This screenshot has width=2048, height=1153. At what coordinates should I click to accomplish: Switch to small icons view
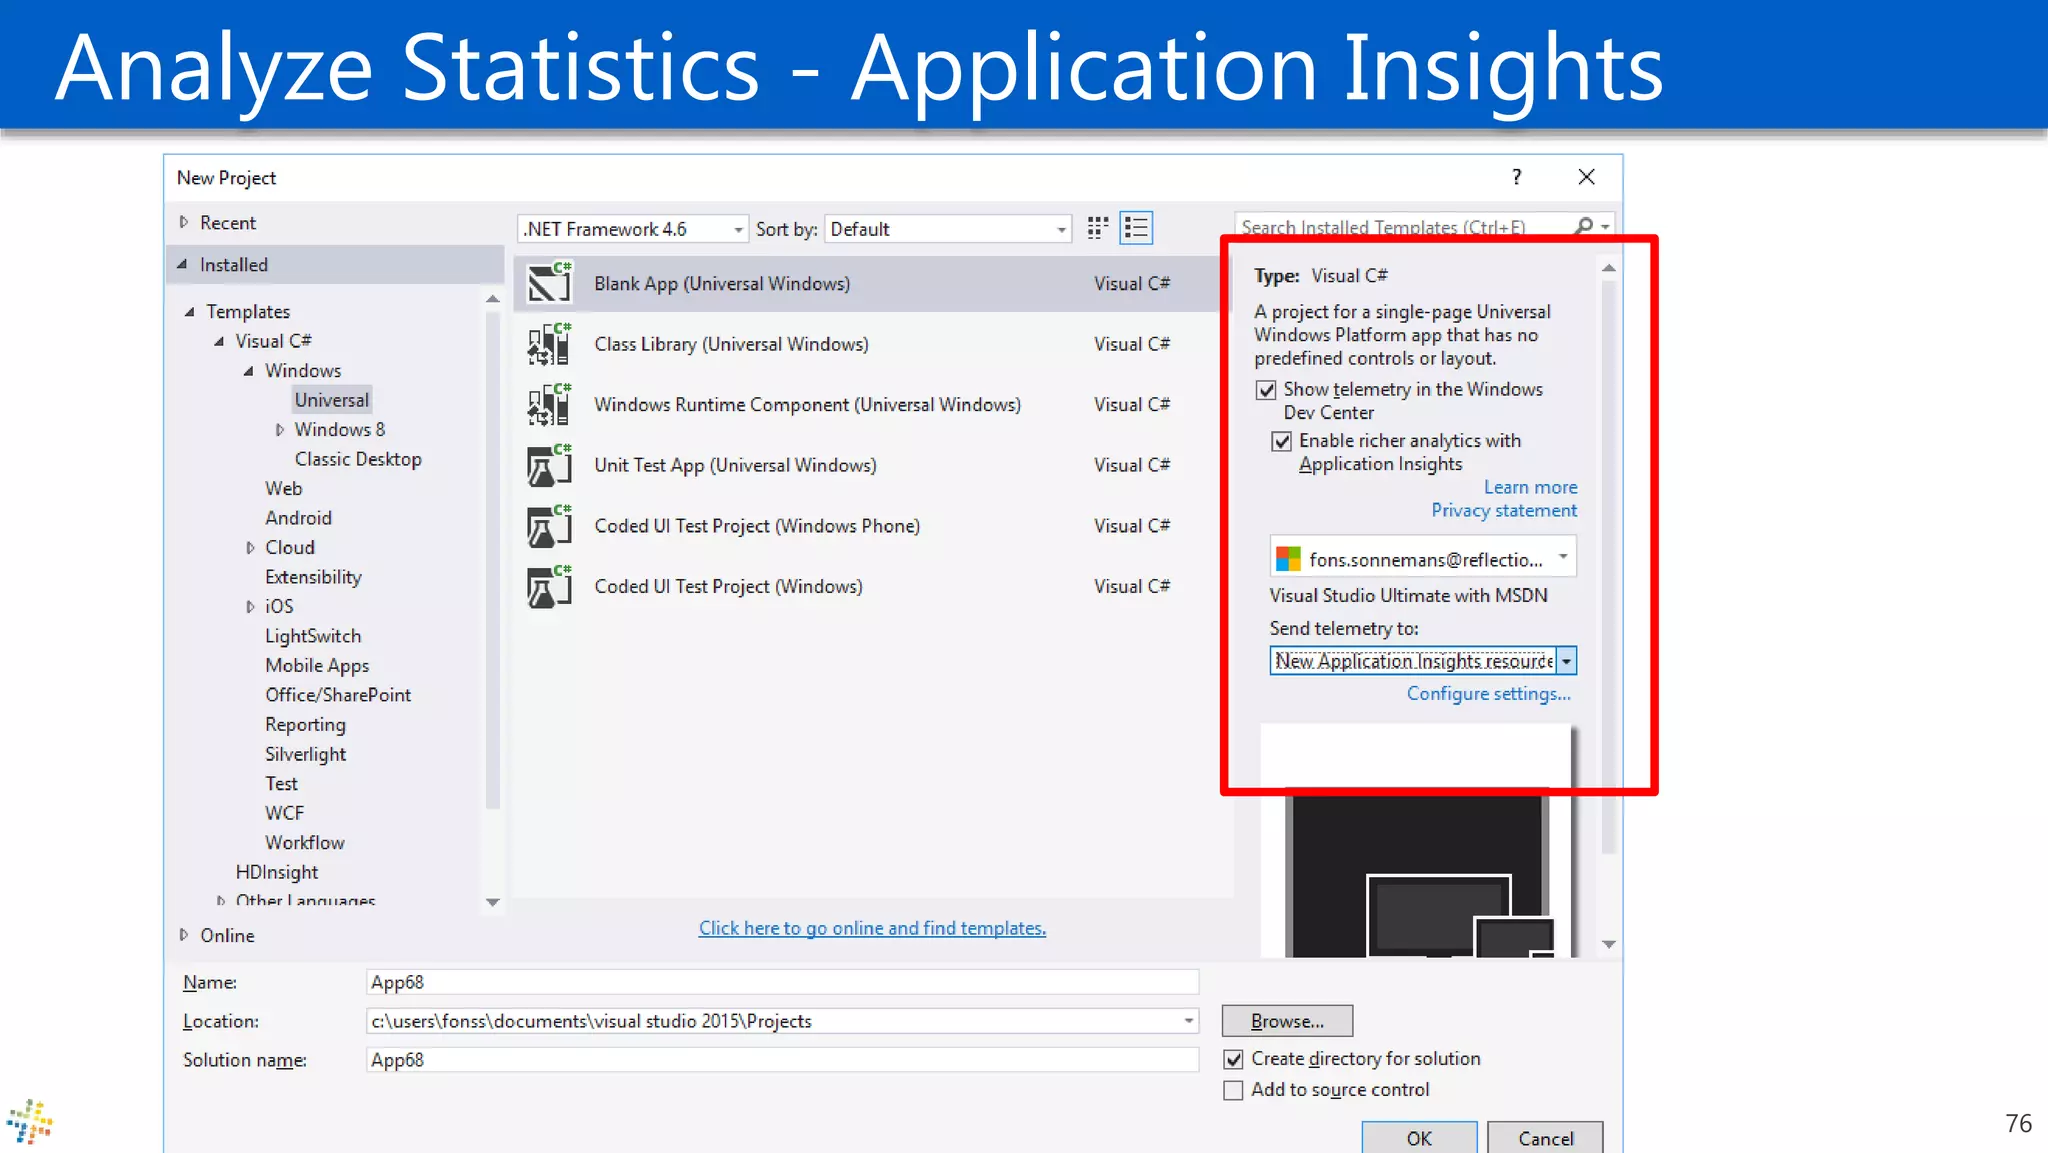1097,228
